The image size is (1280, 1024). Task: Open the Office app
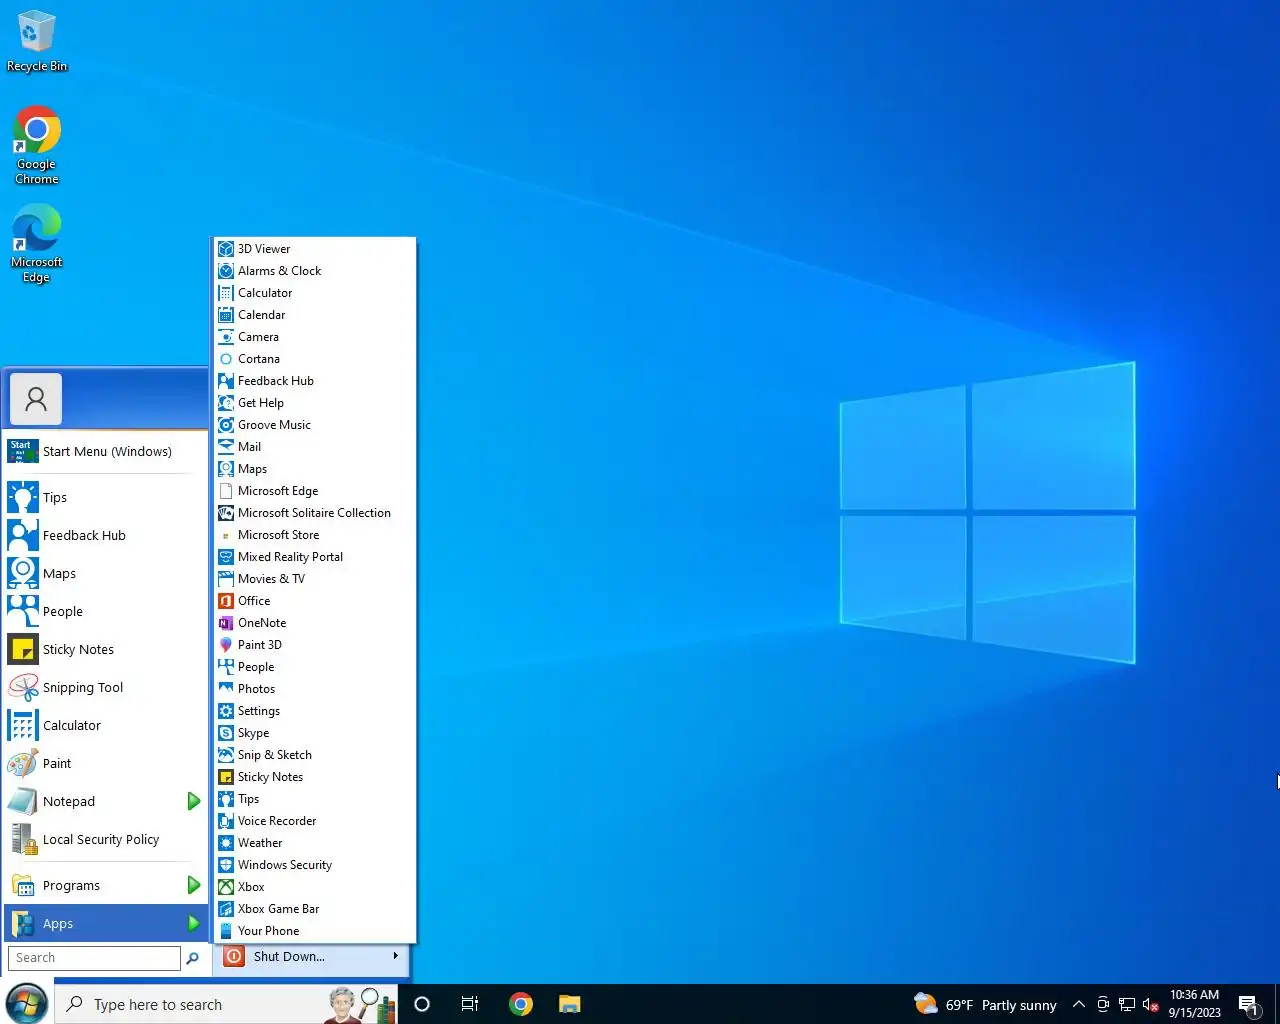point(314,601)
